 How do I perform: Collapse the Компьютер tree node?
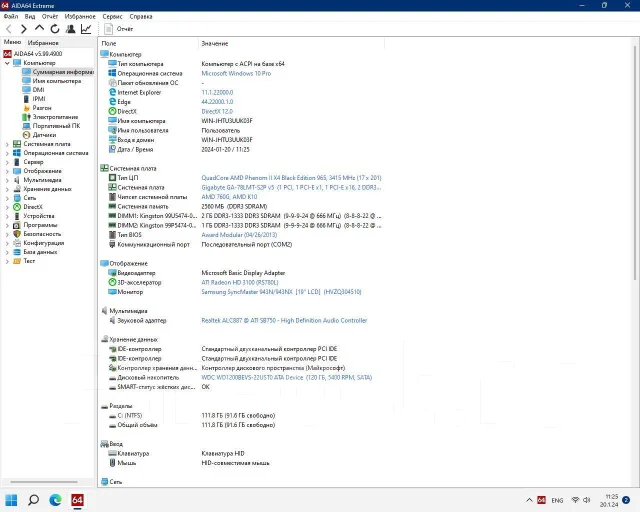[x=7, y=63]
